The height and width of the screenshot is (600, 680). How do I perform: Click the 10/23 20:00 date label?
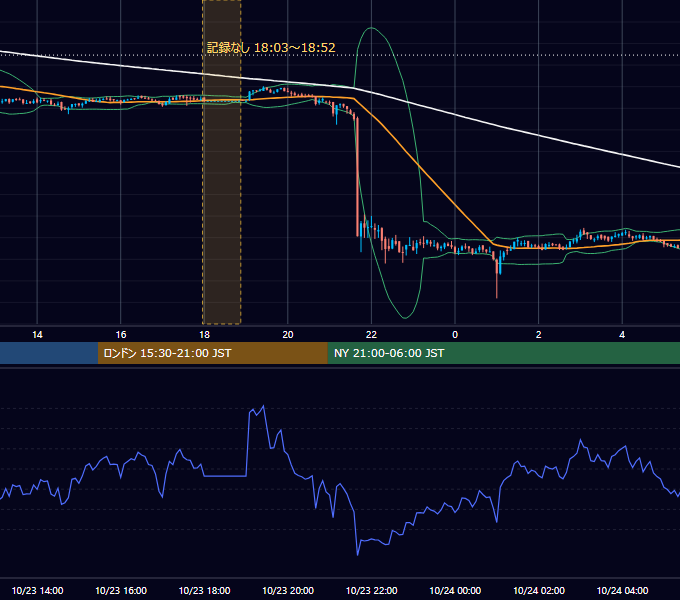288,590
